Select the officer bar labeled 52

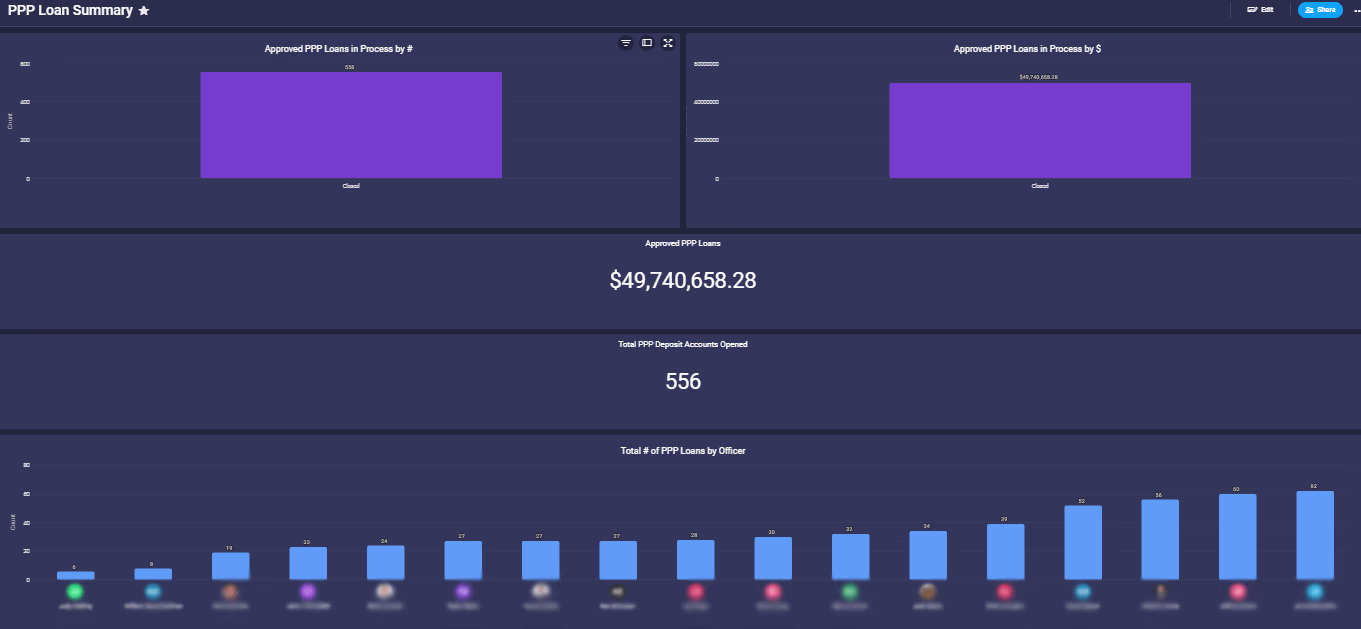[x=1083, y=543]
